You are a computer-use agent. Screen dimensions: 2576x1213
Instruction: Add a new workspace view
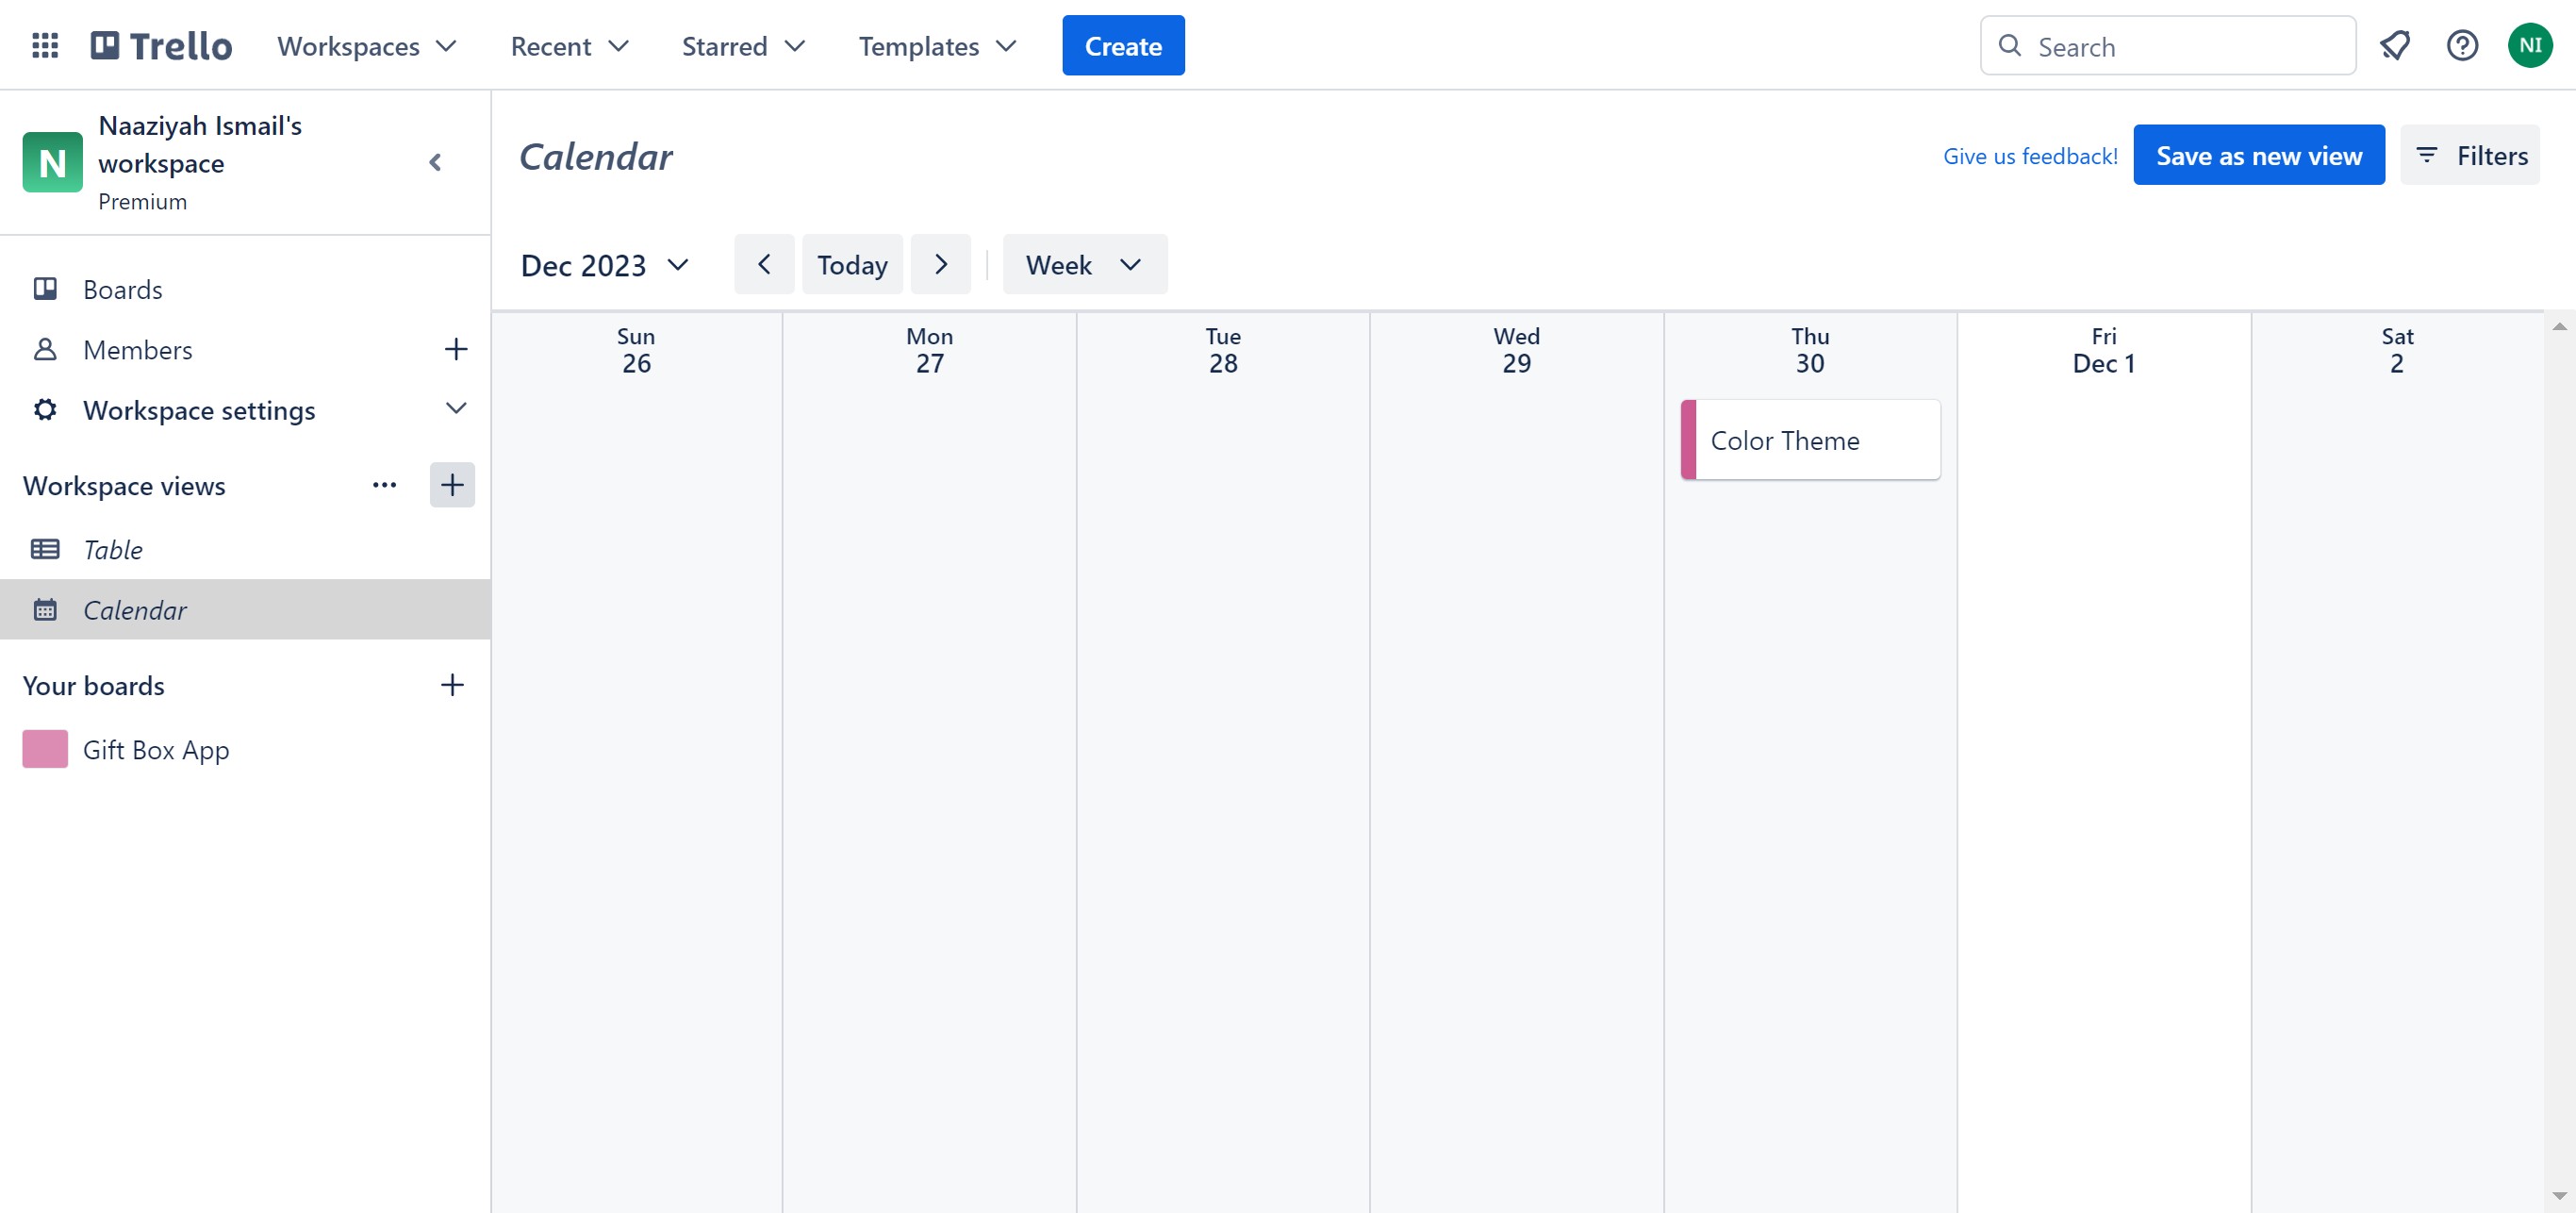[452, 485]
